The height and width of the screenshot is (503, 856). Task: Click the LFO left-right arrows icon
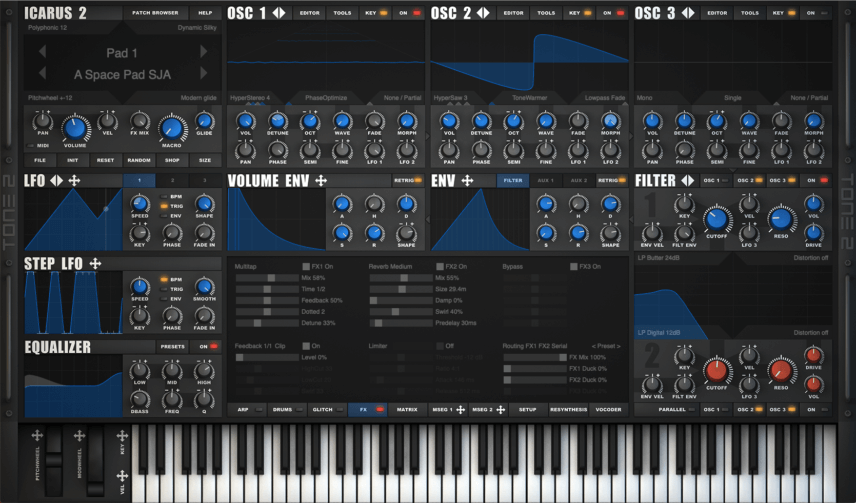pyautogui.click(x=57, y=180)
